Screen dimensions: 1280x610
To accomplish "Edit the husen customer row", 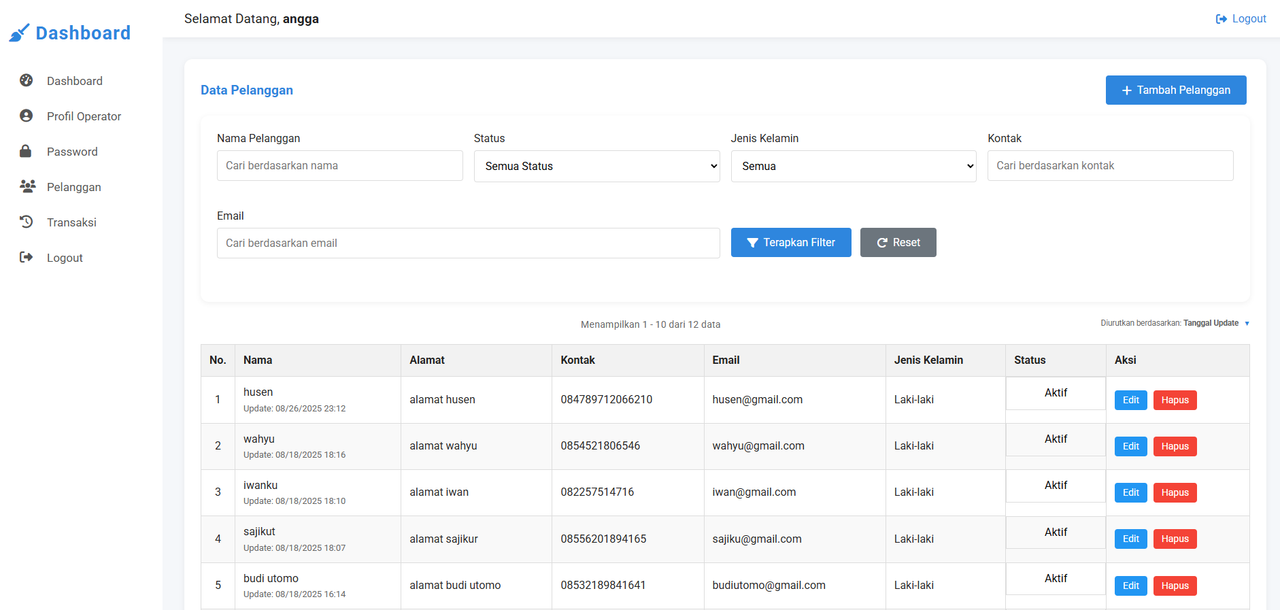I will [1131, 400].
